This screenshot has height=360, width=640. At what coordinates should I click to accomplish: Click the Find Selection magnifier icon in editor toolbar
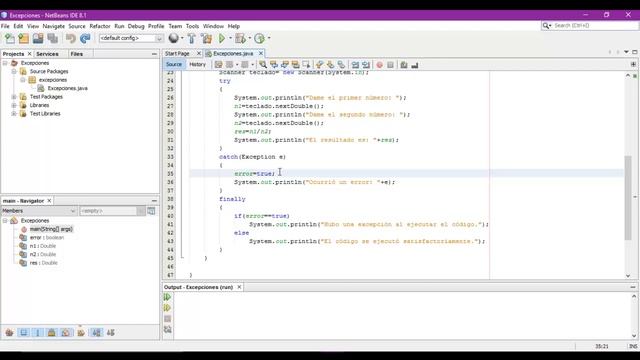(x=263, y=64)
